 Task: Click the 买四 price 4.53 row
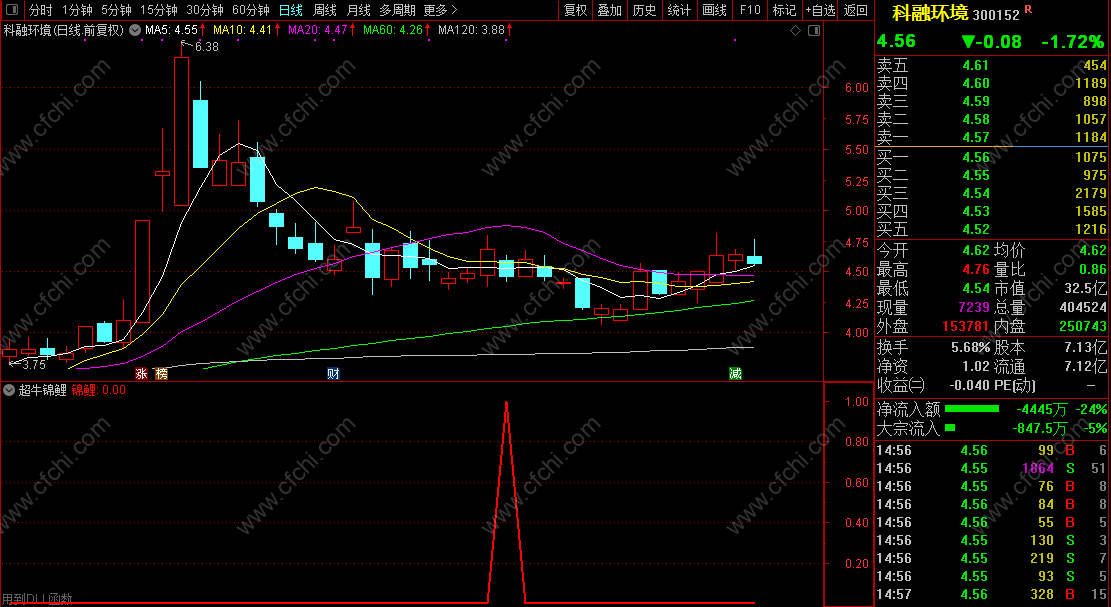coord(992,211)
